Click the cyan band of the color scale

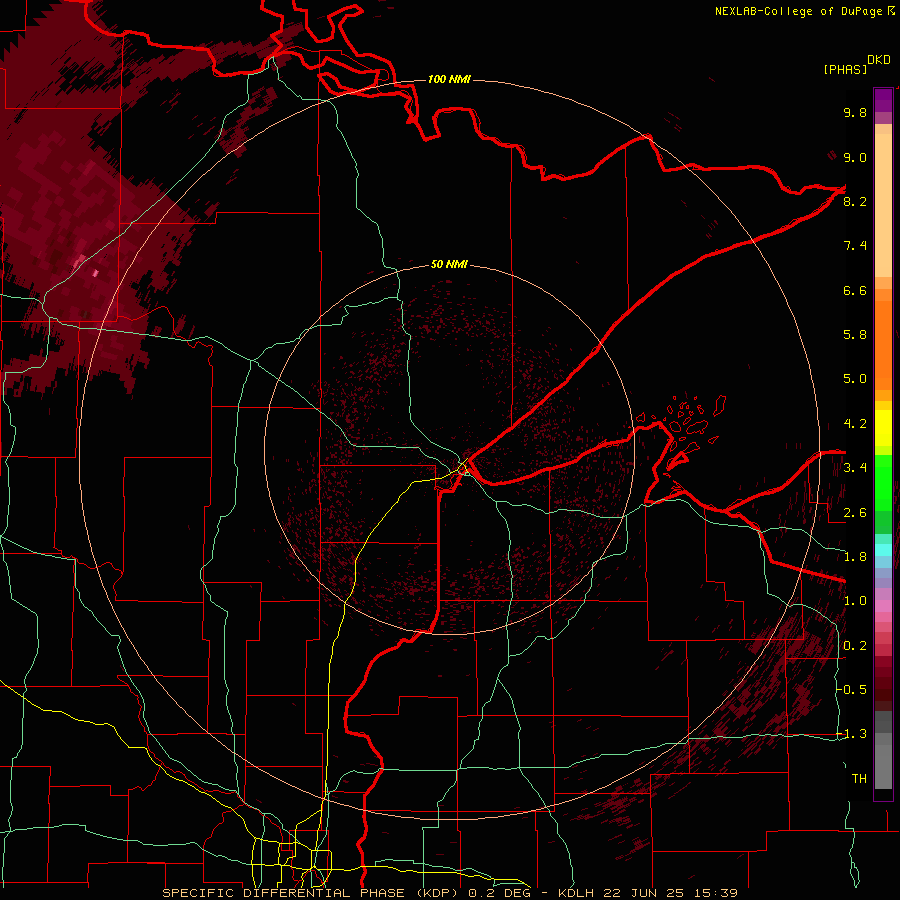tap(883, 550)
